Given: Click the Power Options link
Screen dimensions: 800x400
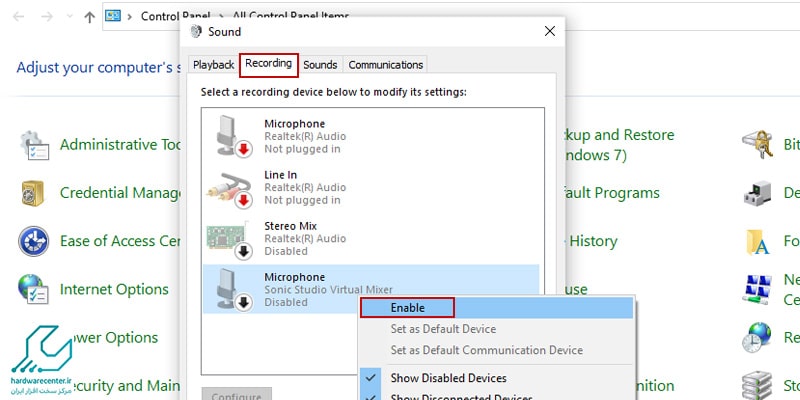Looking at the screenshot, I should [108, 338].
